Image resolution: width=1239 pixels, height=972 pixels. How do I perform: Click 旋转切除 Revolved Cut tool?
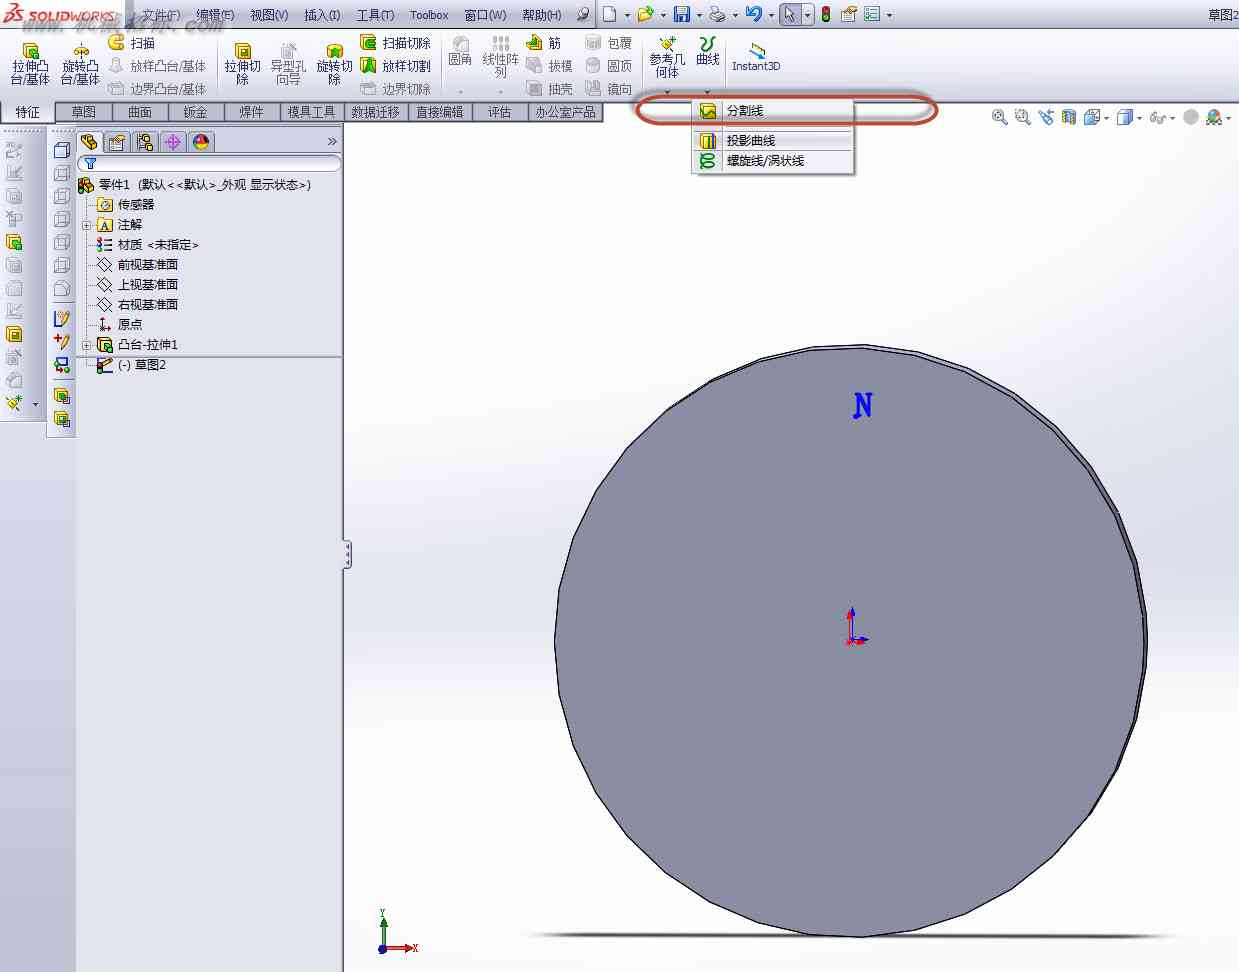pos(334,64)
